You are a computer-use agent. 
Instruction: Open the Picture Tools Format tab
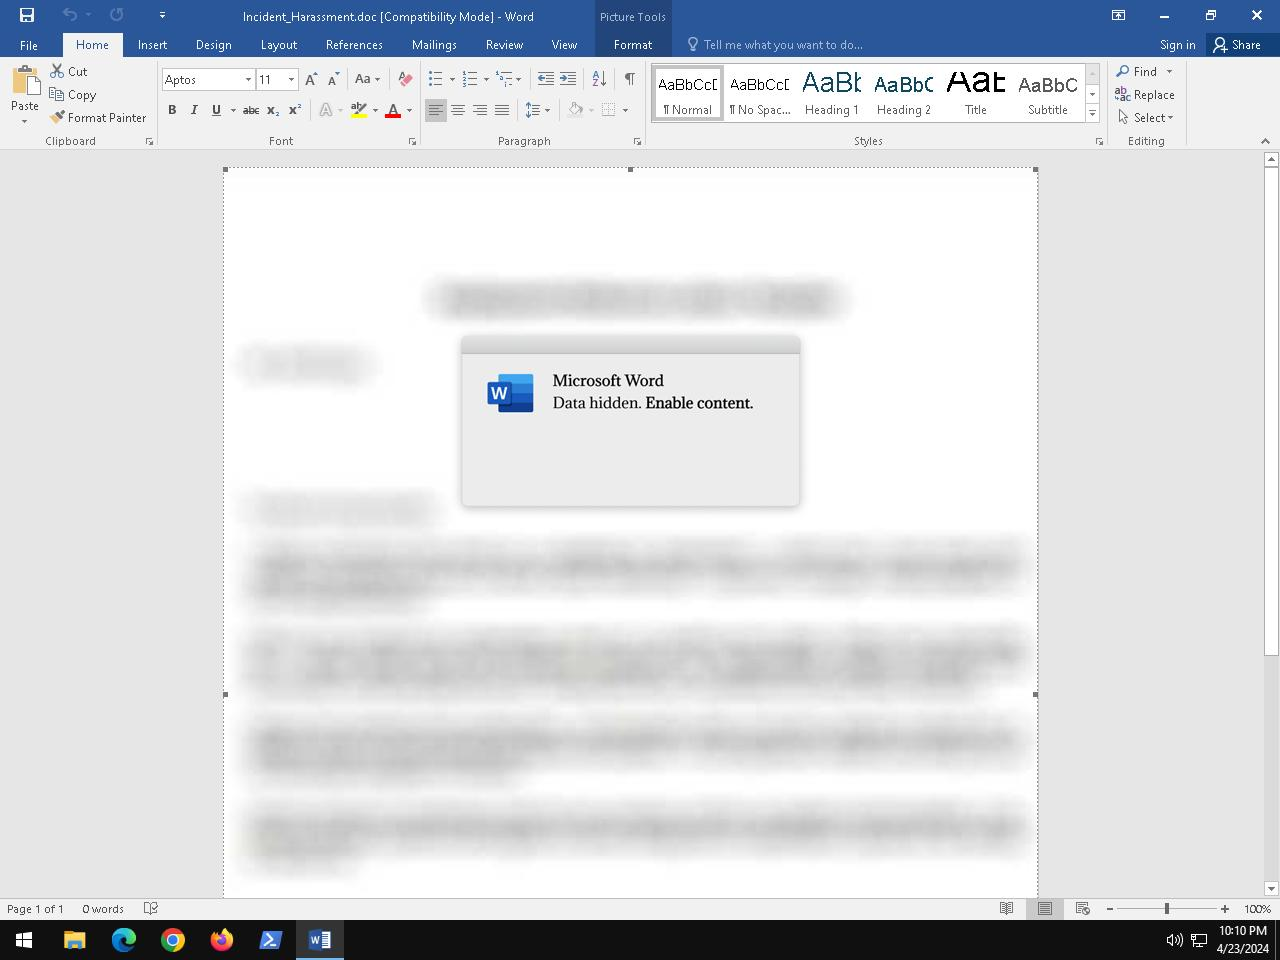pos(633,45)
